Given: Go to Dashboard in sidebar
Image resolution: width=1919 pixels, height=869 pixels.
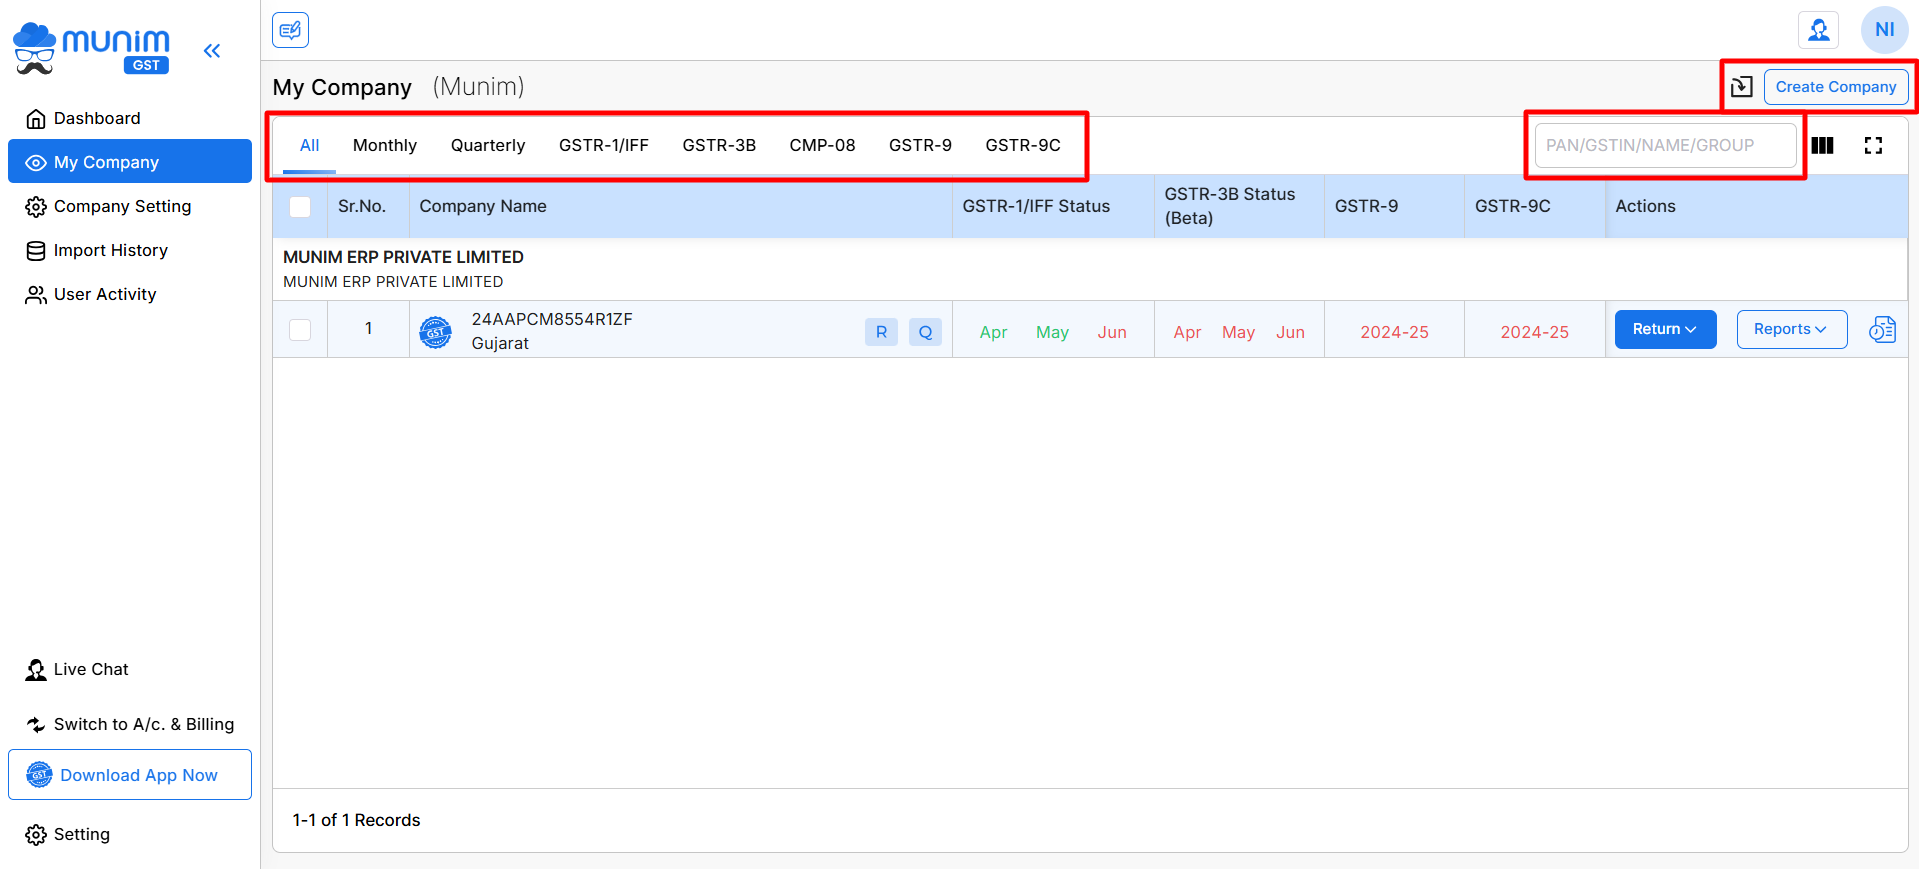Looking at the screenshot, I should pos(130,118).
